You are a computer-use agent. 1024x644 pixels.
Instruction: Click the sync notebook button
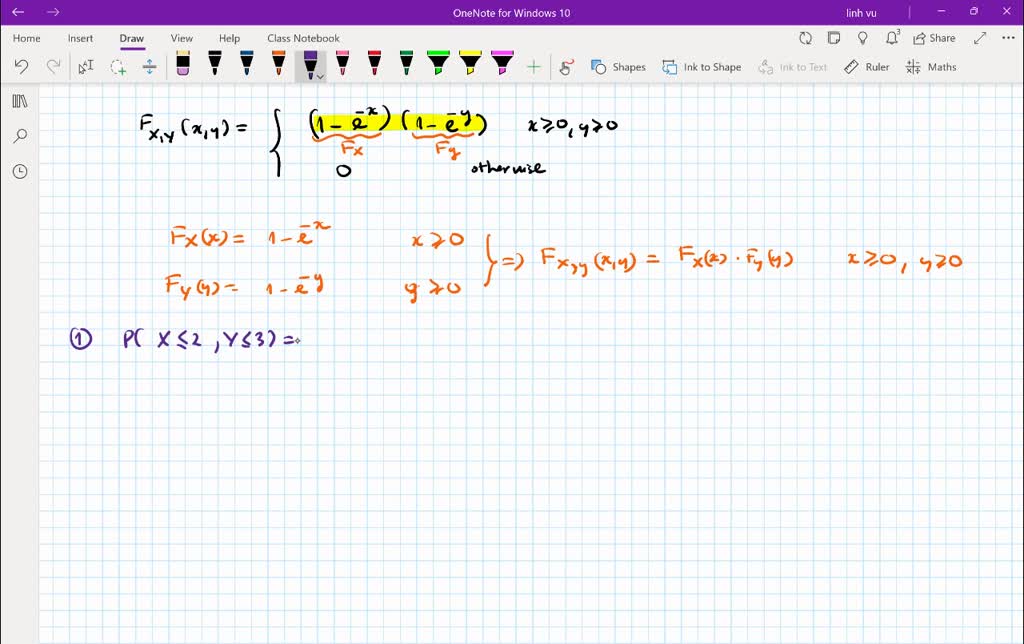806,37
